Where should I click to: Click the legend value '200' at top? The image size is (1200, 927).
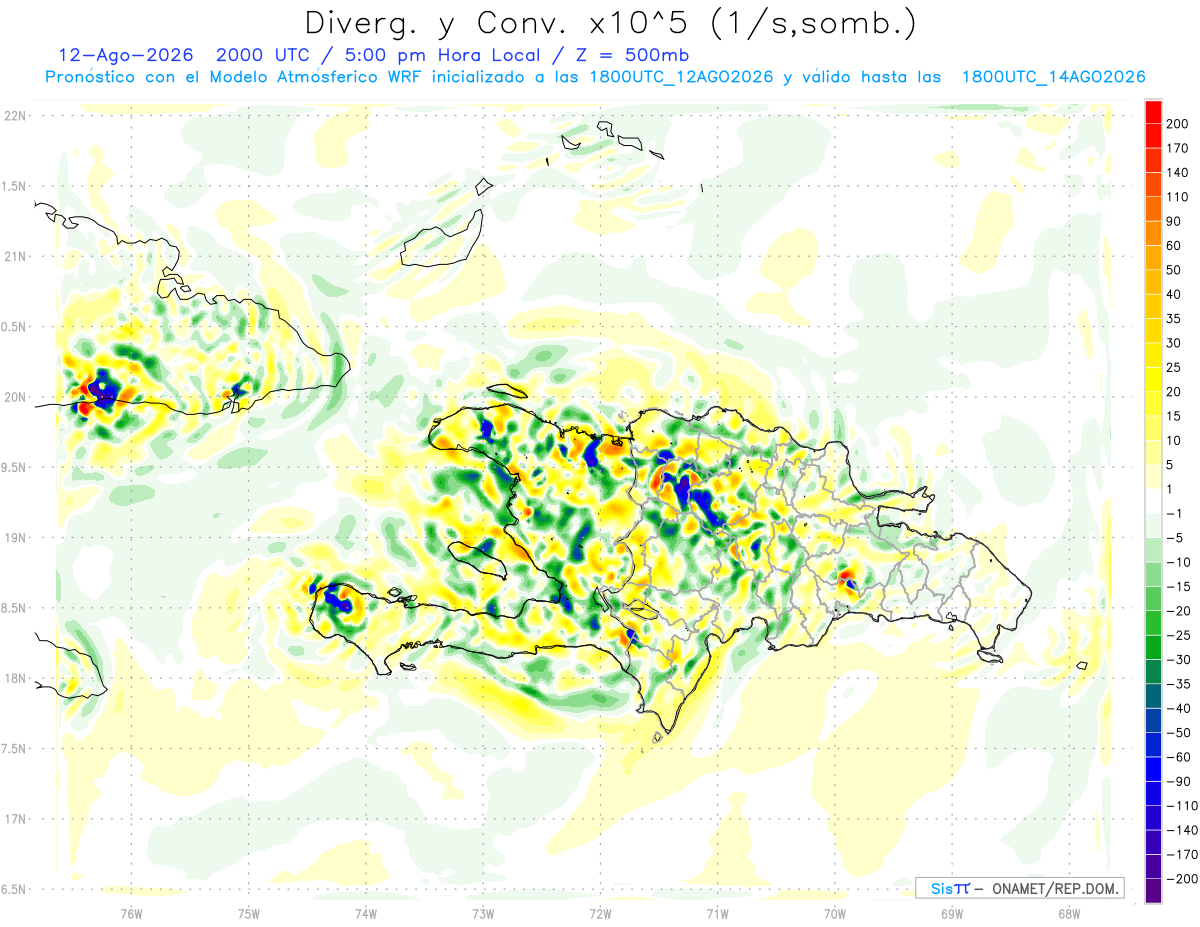(x=1178, y=124)
